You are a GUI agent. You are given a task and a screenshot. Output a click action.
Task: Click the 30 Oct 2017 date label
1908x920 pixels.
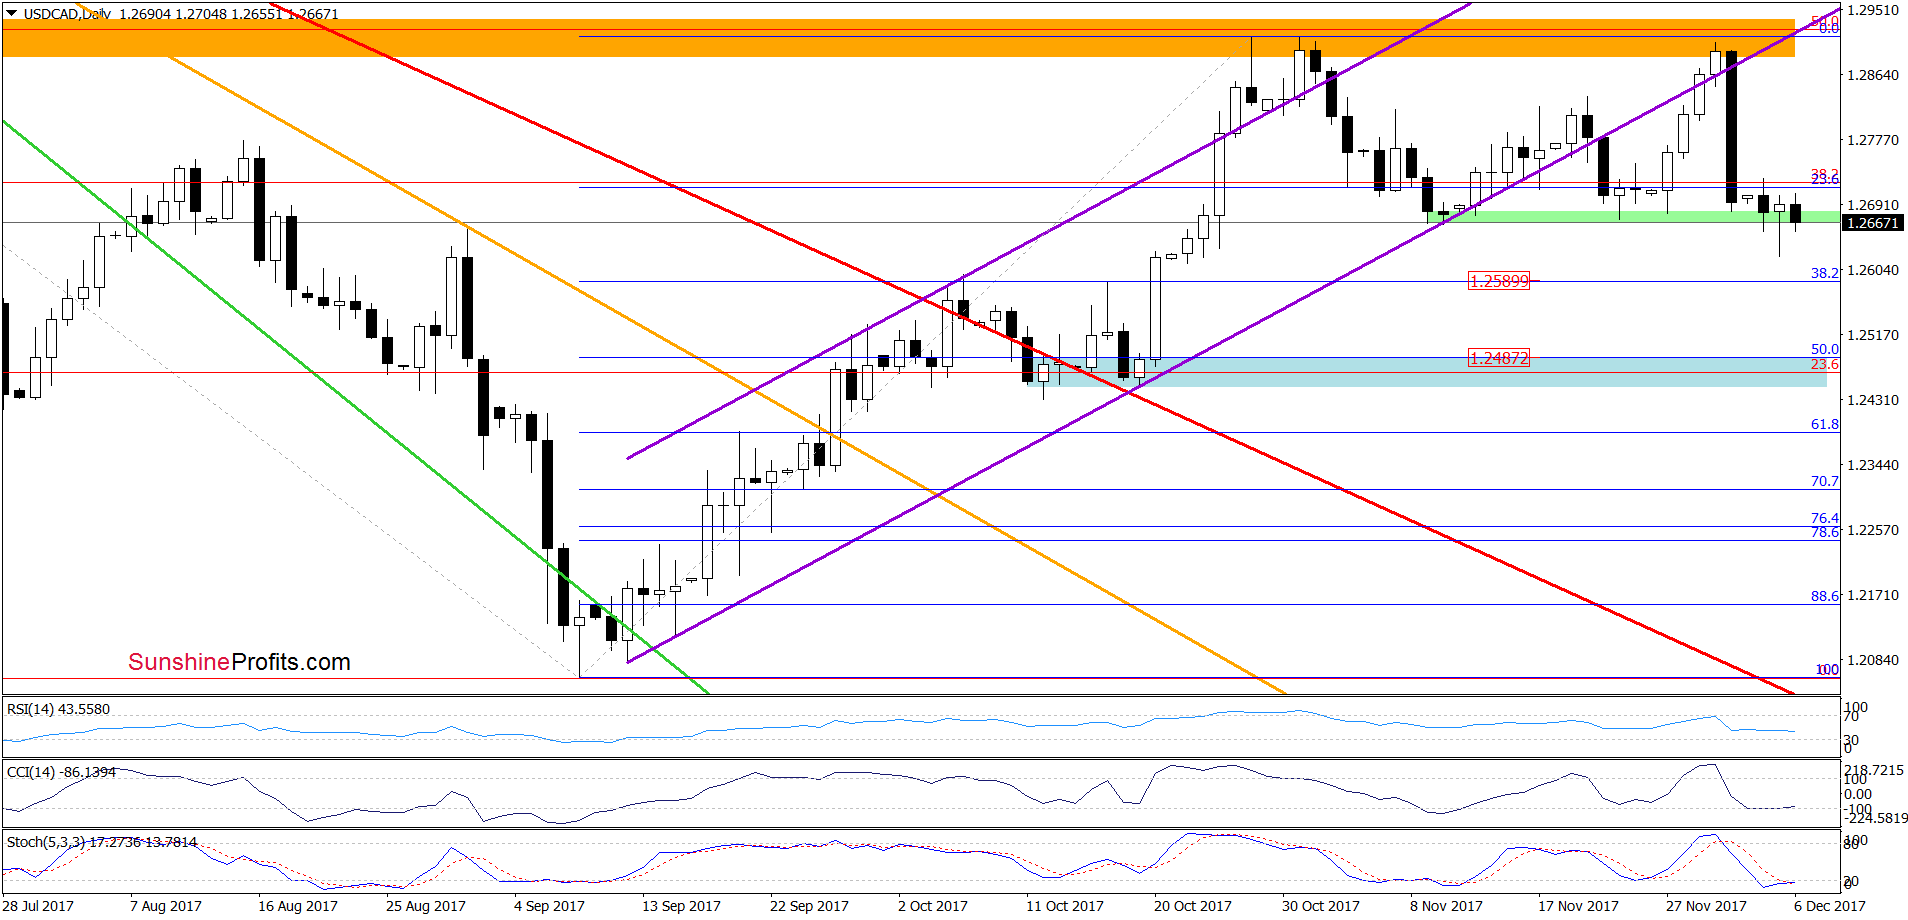(x=1321, y=906)
